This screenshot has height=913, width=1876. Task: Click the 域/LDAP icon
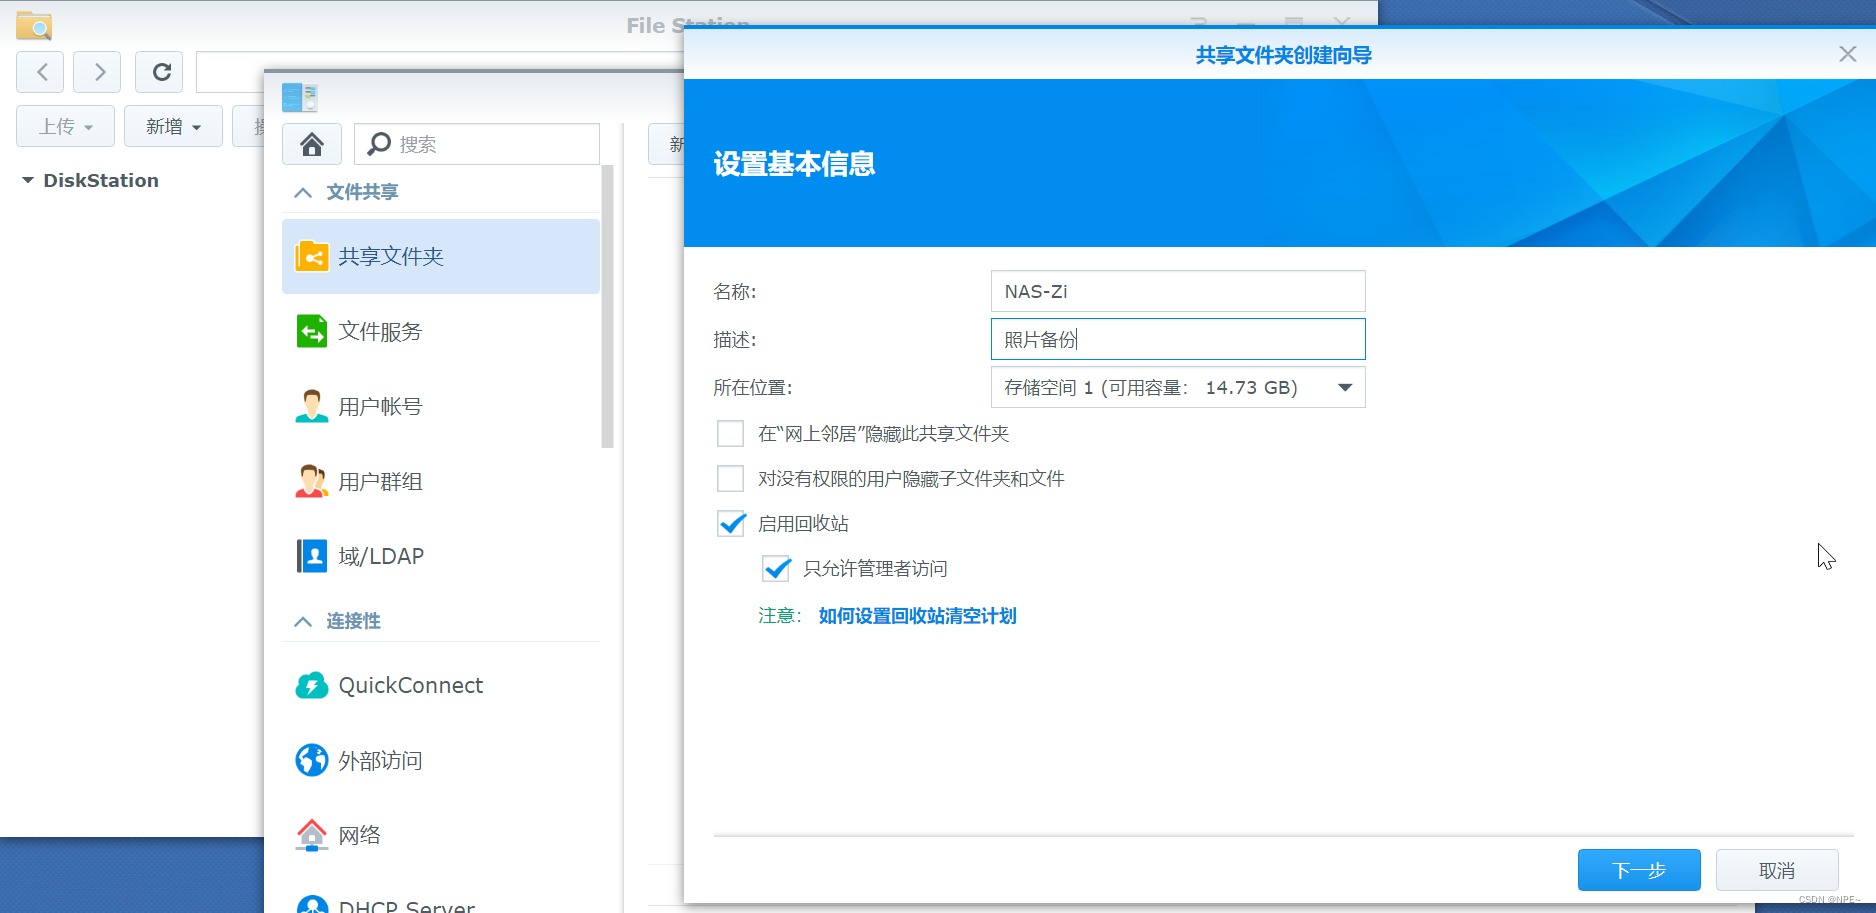click(x=312, y=556)
